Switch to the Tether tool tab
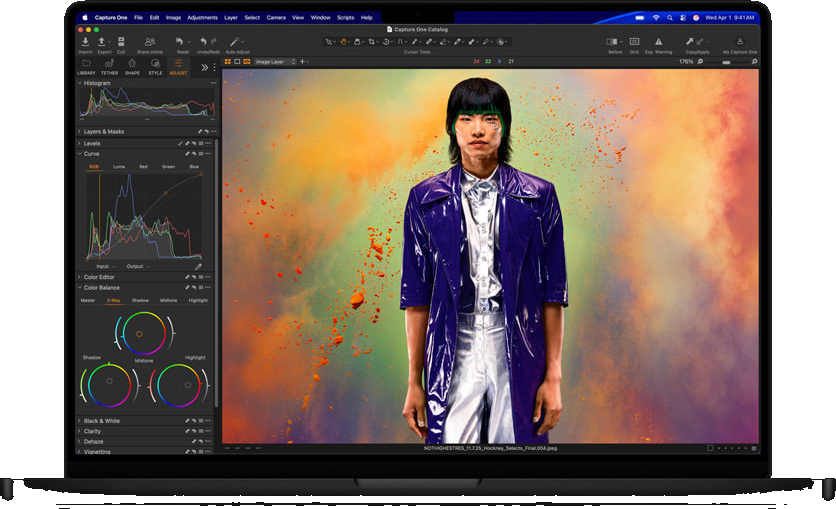 click(x=109, y=67)
